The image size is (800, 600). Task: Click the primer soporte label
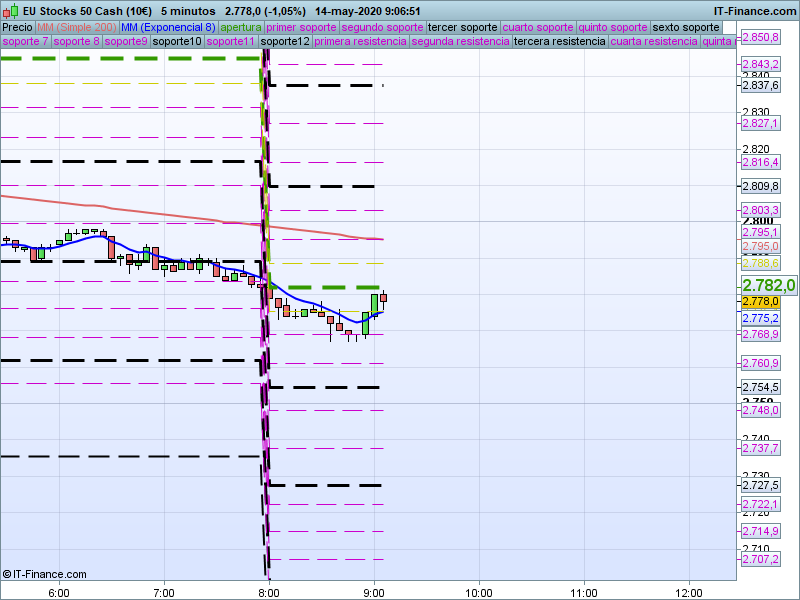pyautogui.click(x=301, y=28)
